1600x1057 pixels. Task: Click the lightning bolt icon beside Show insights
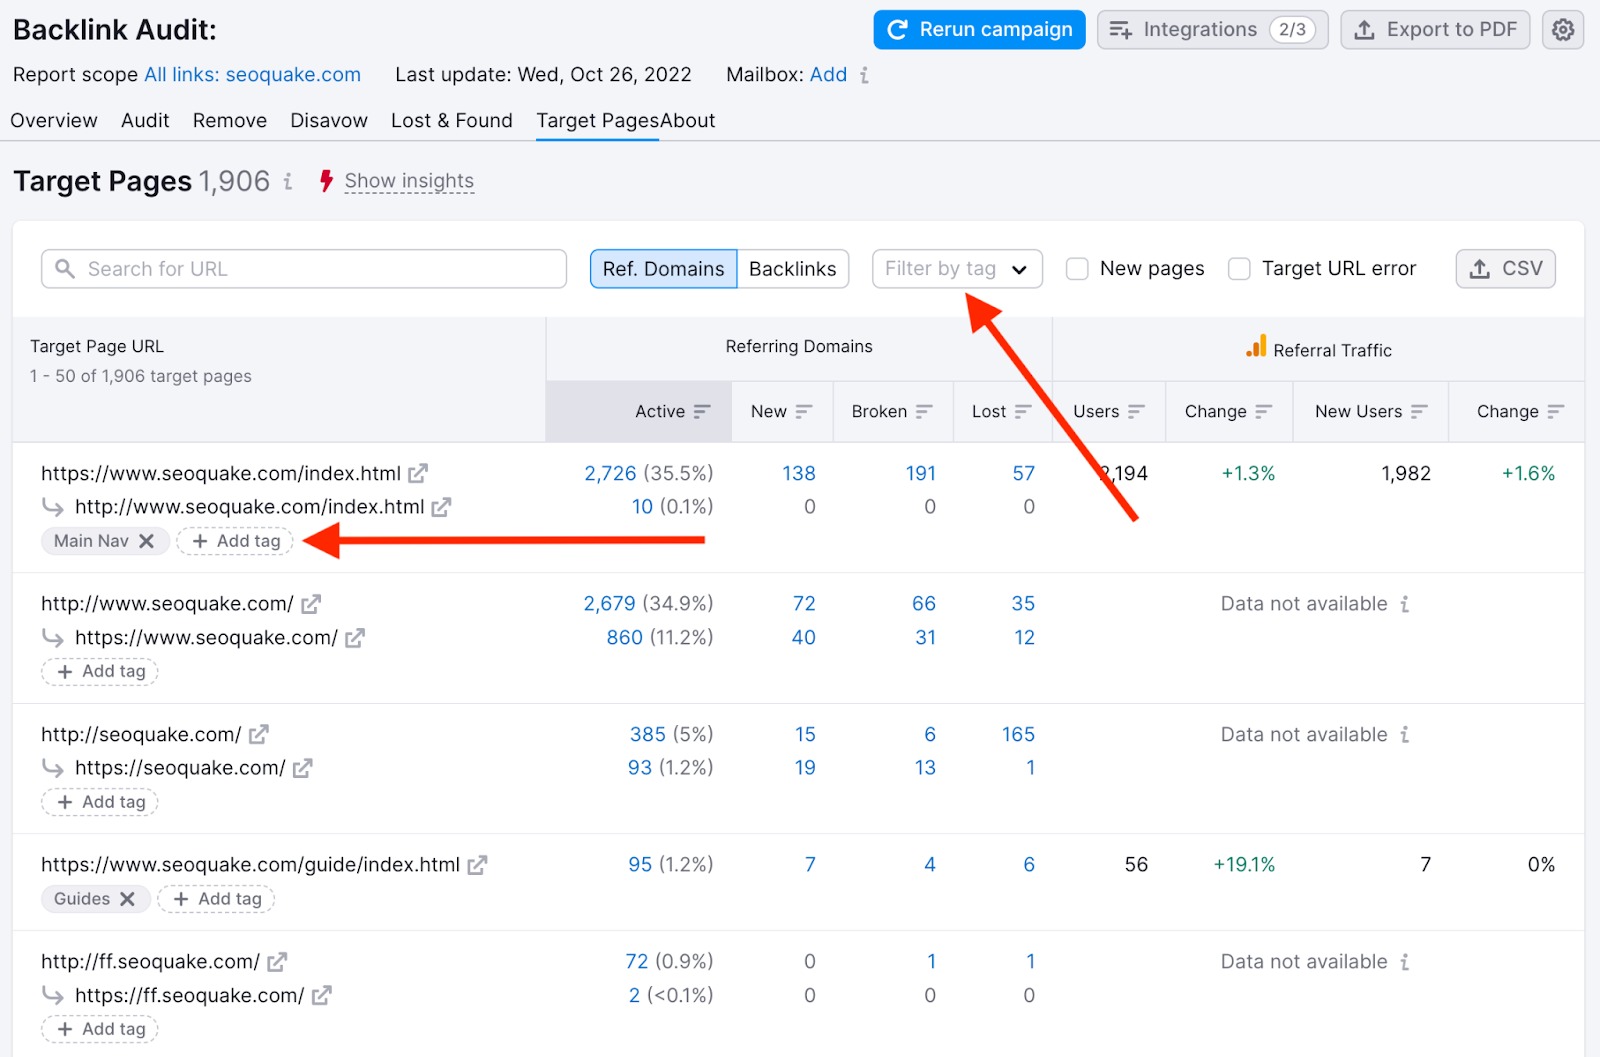pyautogui.click(x=326, y=181)
